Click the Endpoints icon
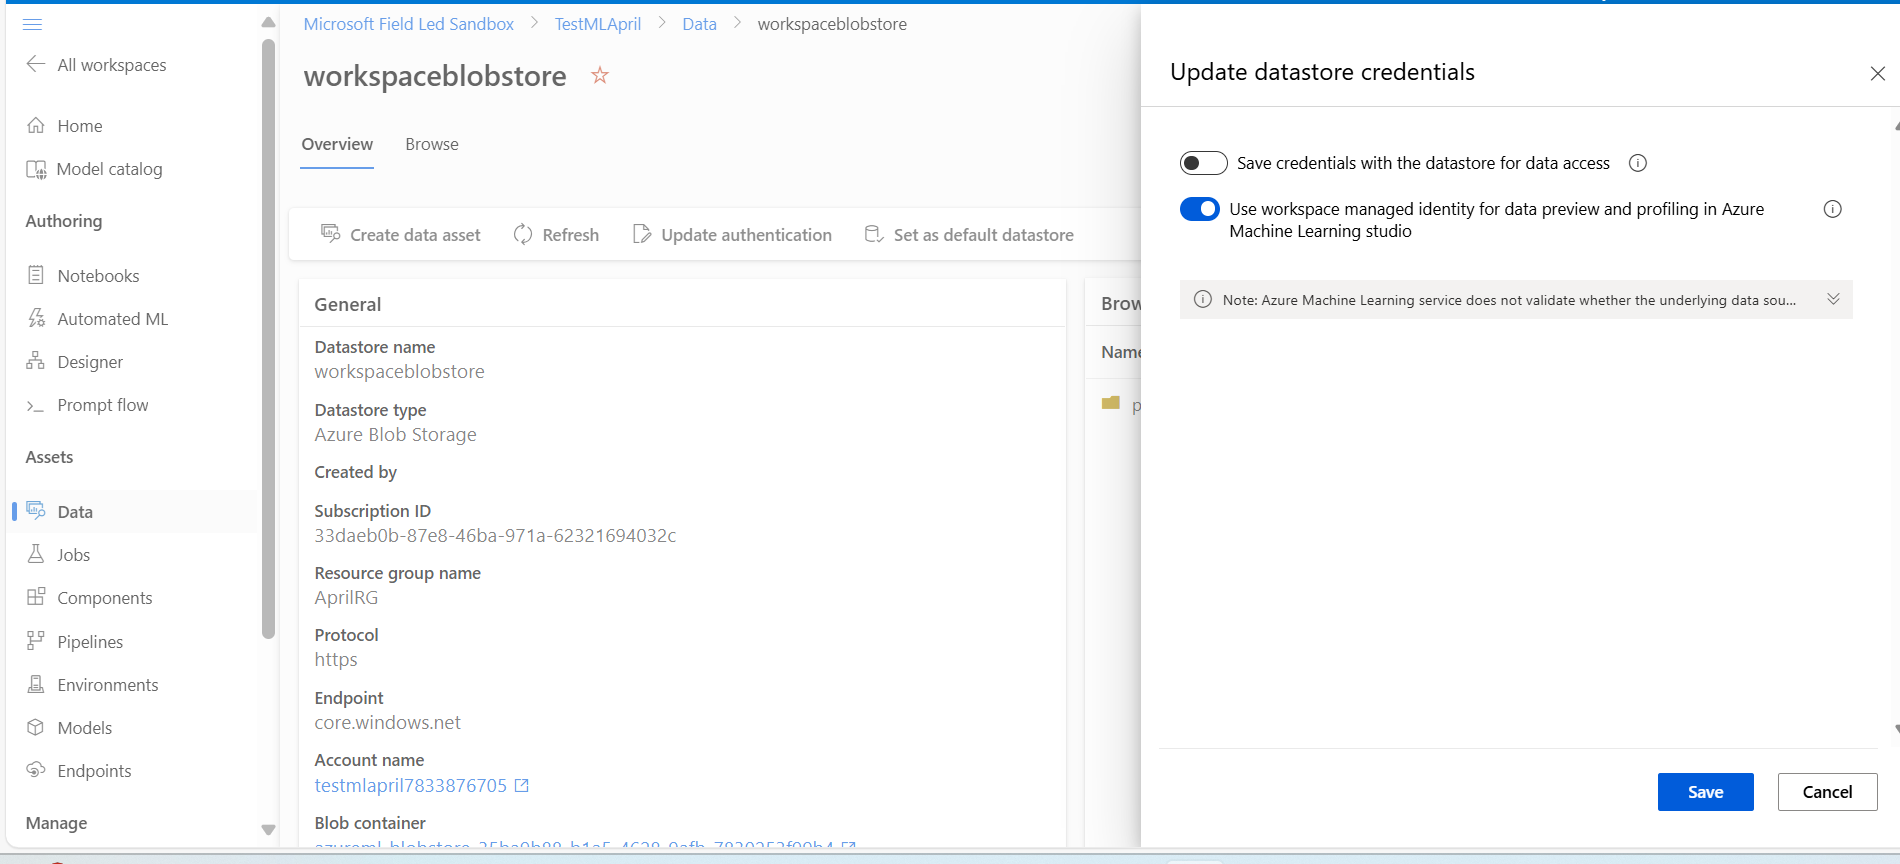Image resolution: width=1900 pixels, height=864 pixels. pos(36,770)
